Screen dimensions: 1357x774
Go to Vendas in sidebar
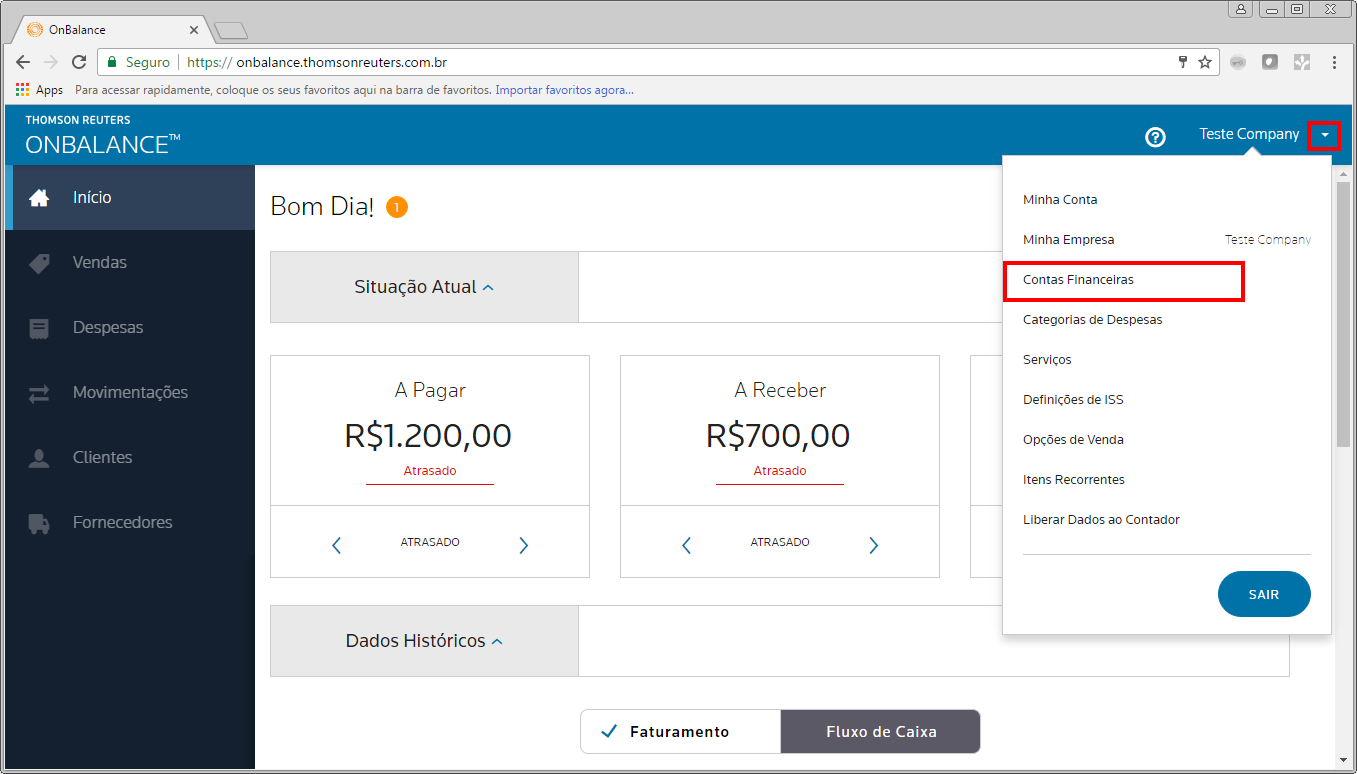[x=130, y=263]
